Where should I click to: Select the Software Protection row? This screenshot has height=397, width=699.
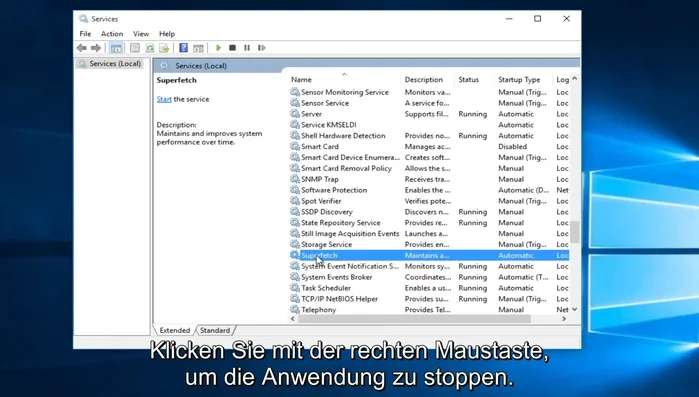point(428,190)
